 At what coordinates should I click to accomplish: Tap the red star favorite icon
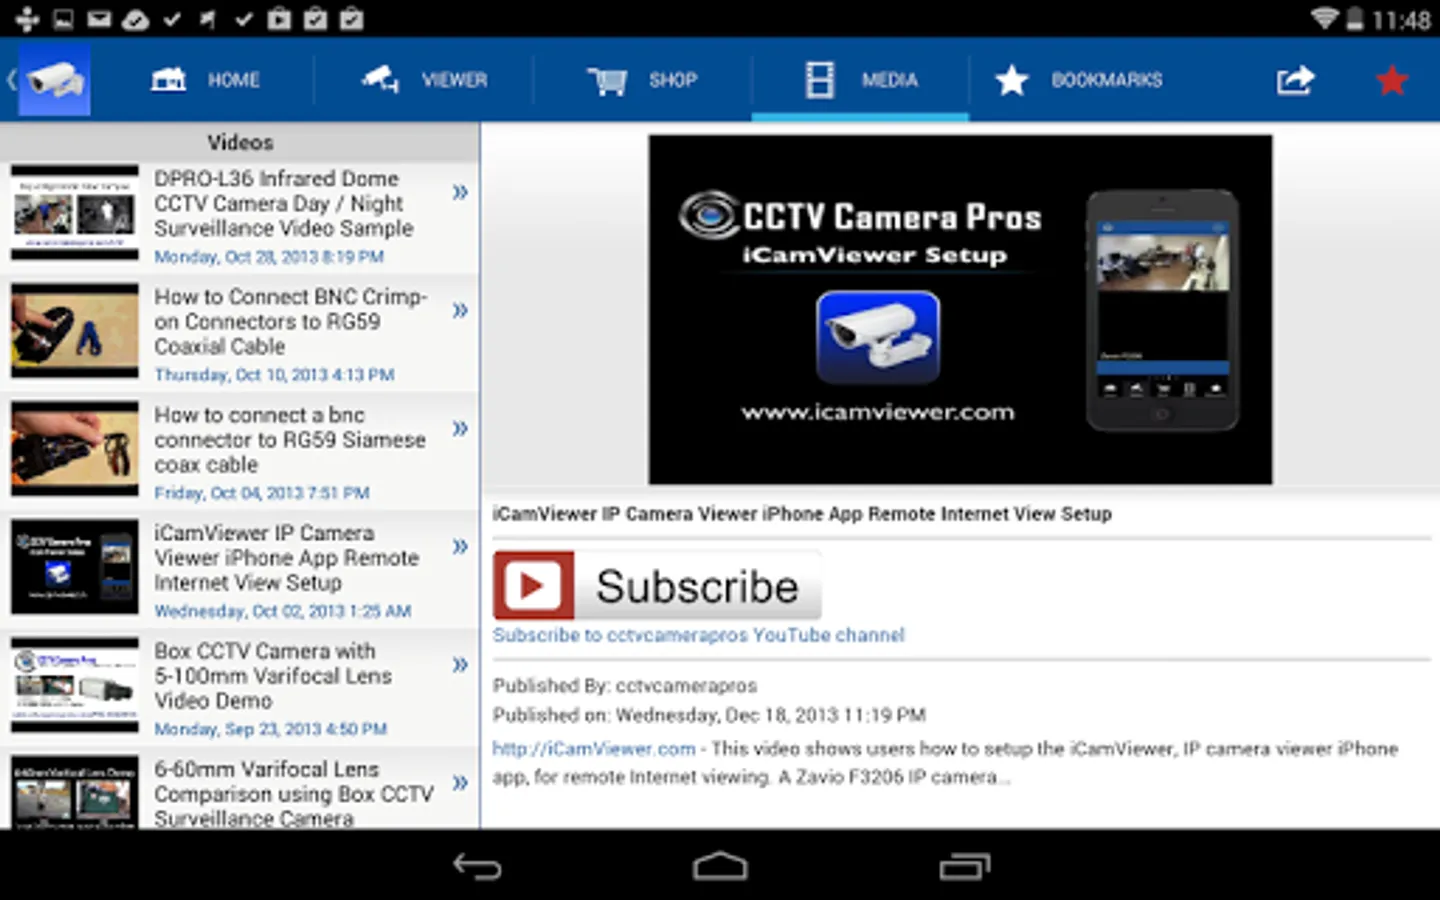click(x=1391, y=80)
